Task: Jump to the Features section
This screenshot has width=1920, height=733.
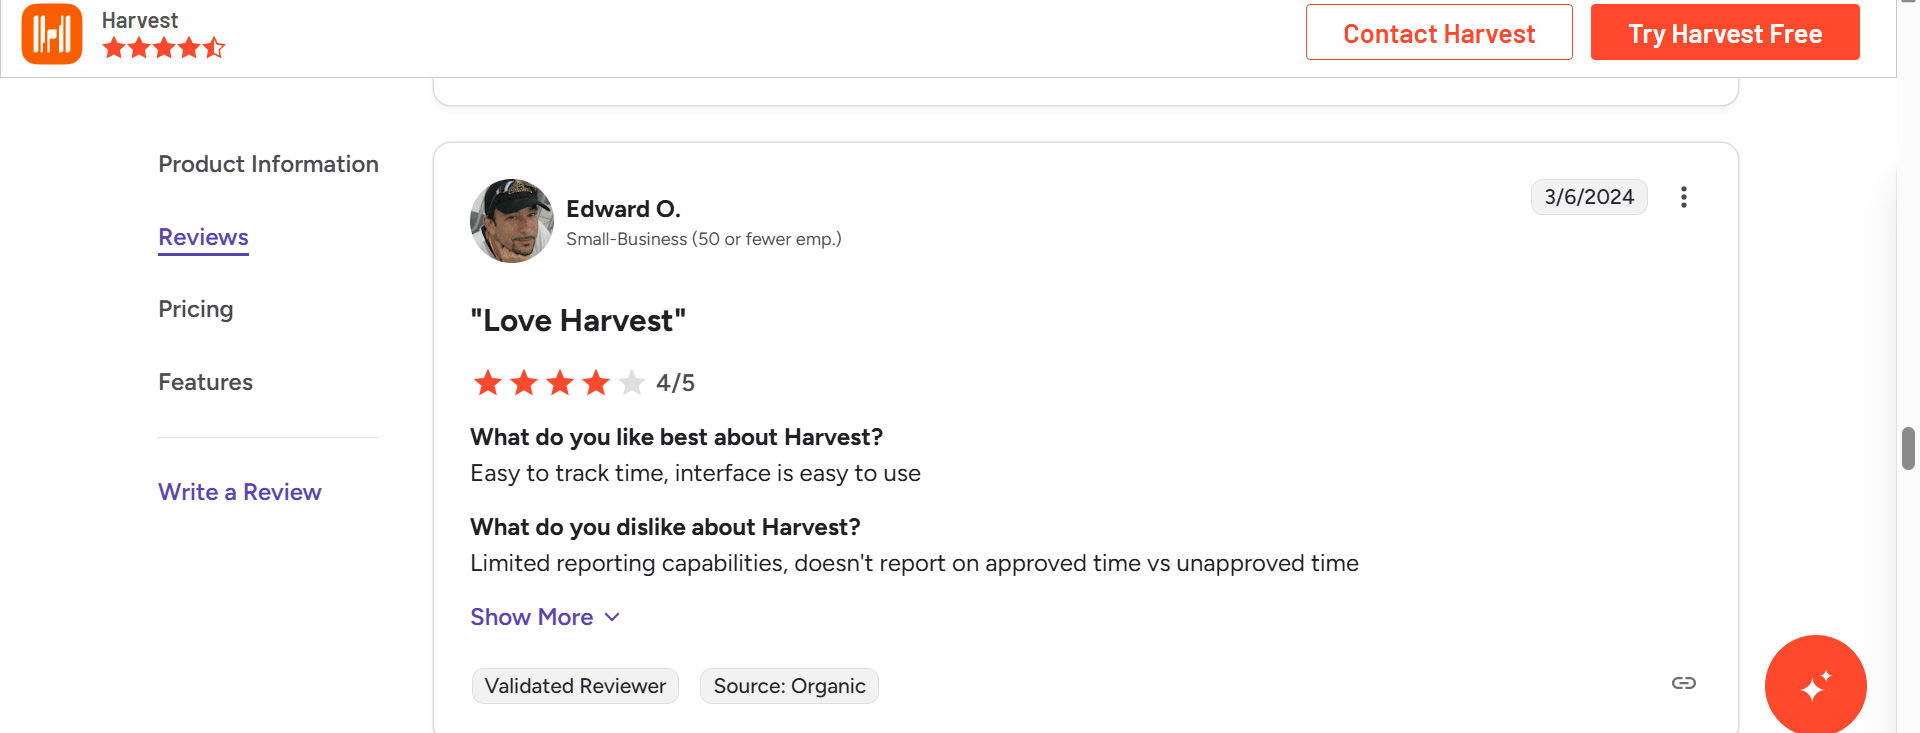Action: (205, 382)
